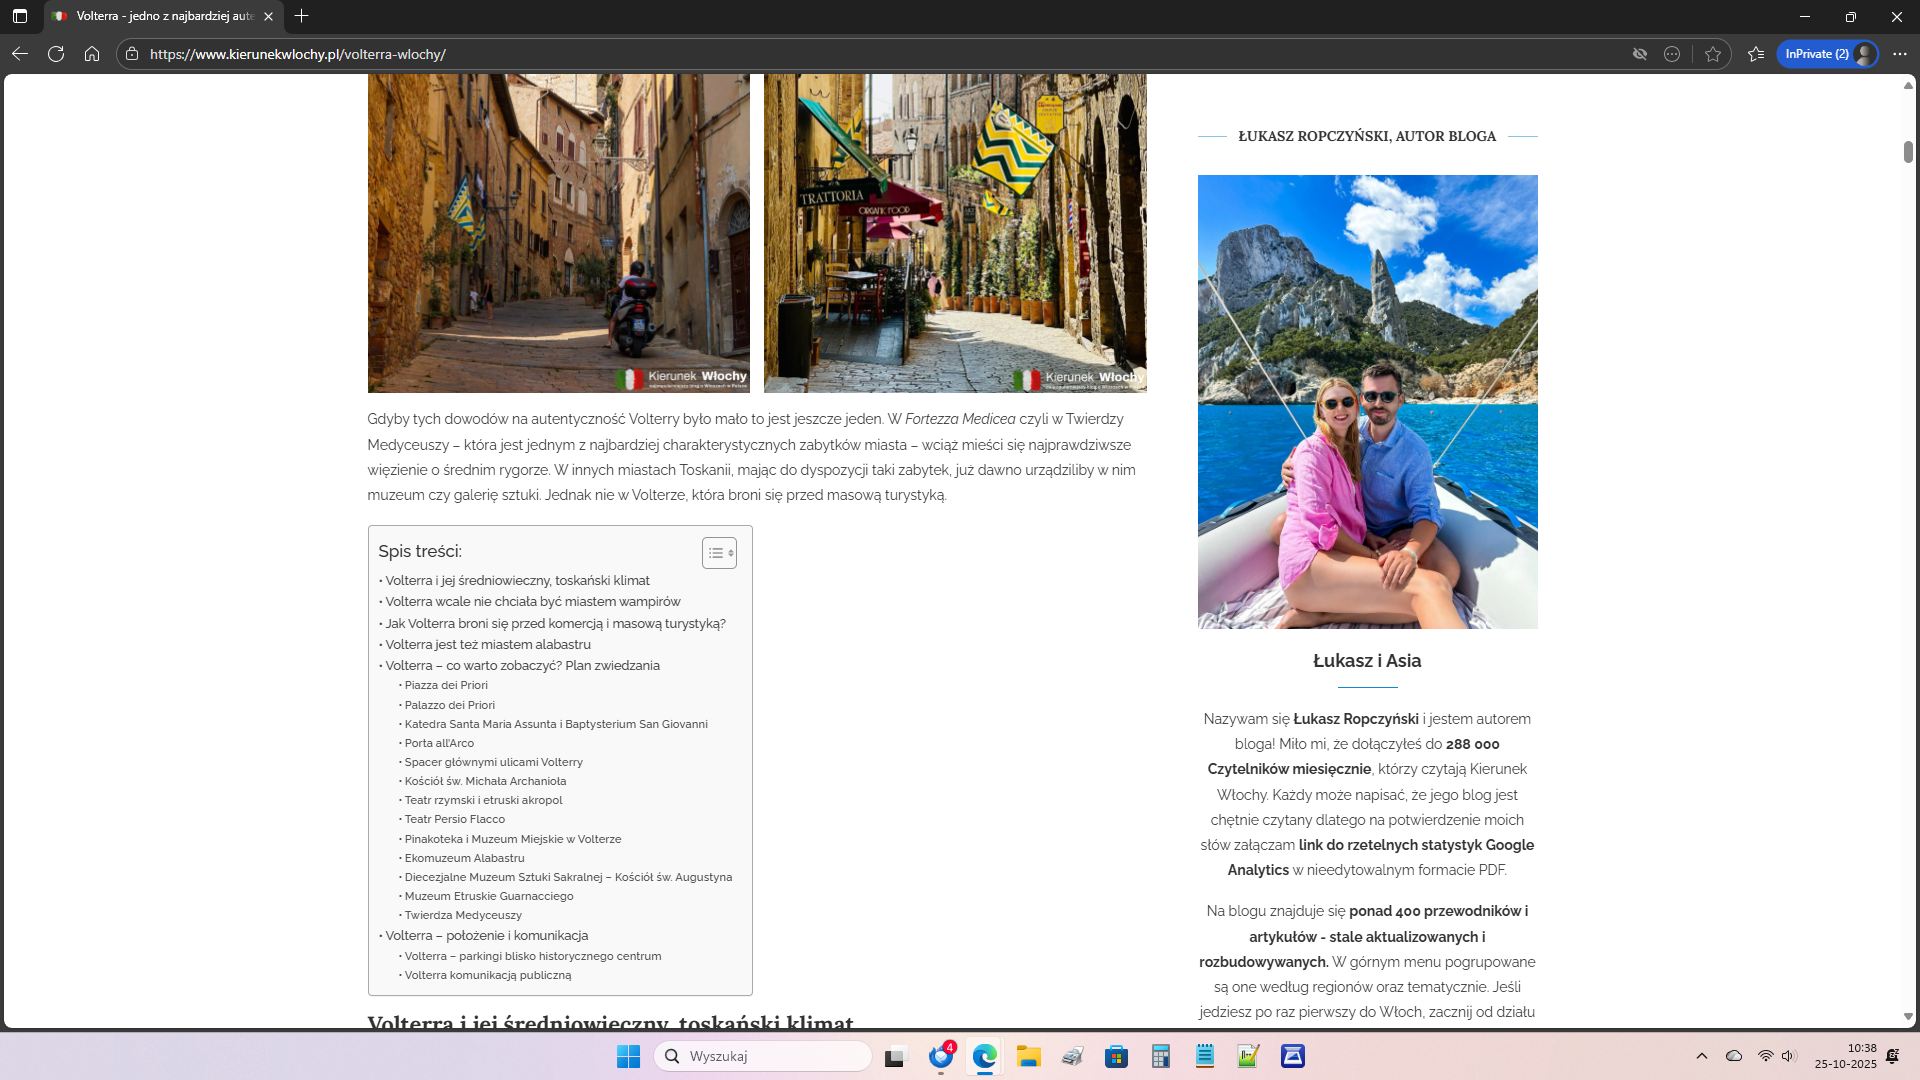Go to browser home page icon
This screenshot has width=1920, height=1080.
(92, 54)
